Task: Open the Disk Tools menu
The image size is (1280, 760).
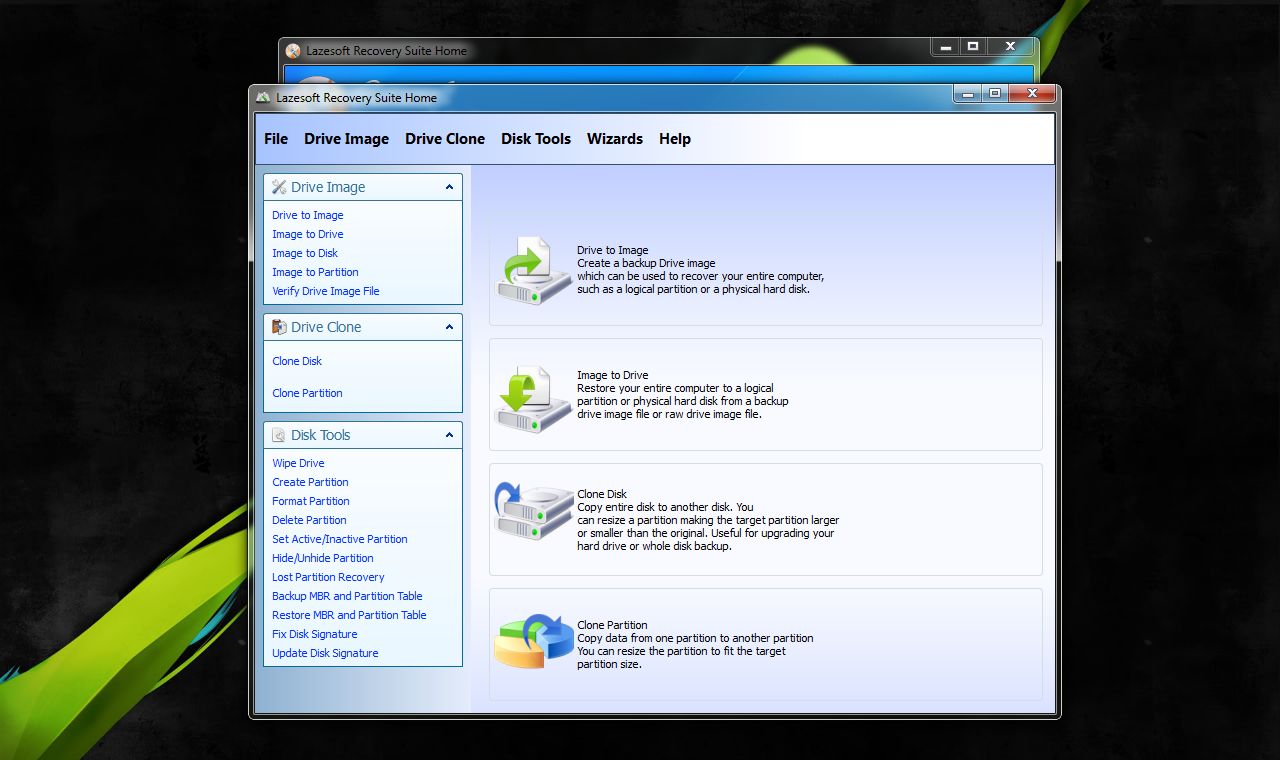Action: (x=536, y=139)
